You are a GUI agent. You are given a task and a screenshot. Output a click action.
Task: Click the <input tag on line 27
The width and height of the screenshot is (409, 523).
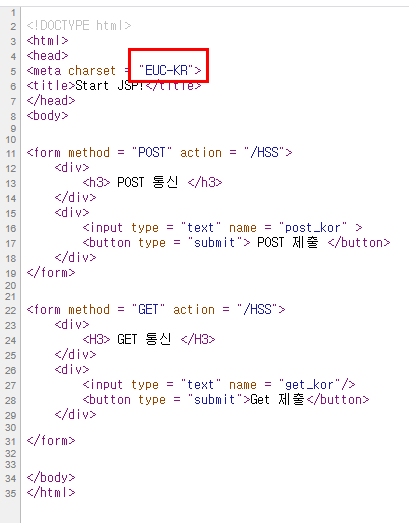103,385
